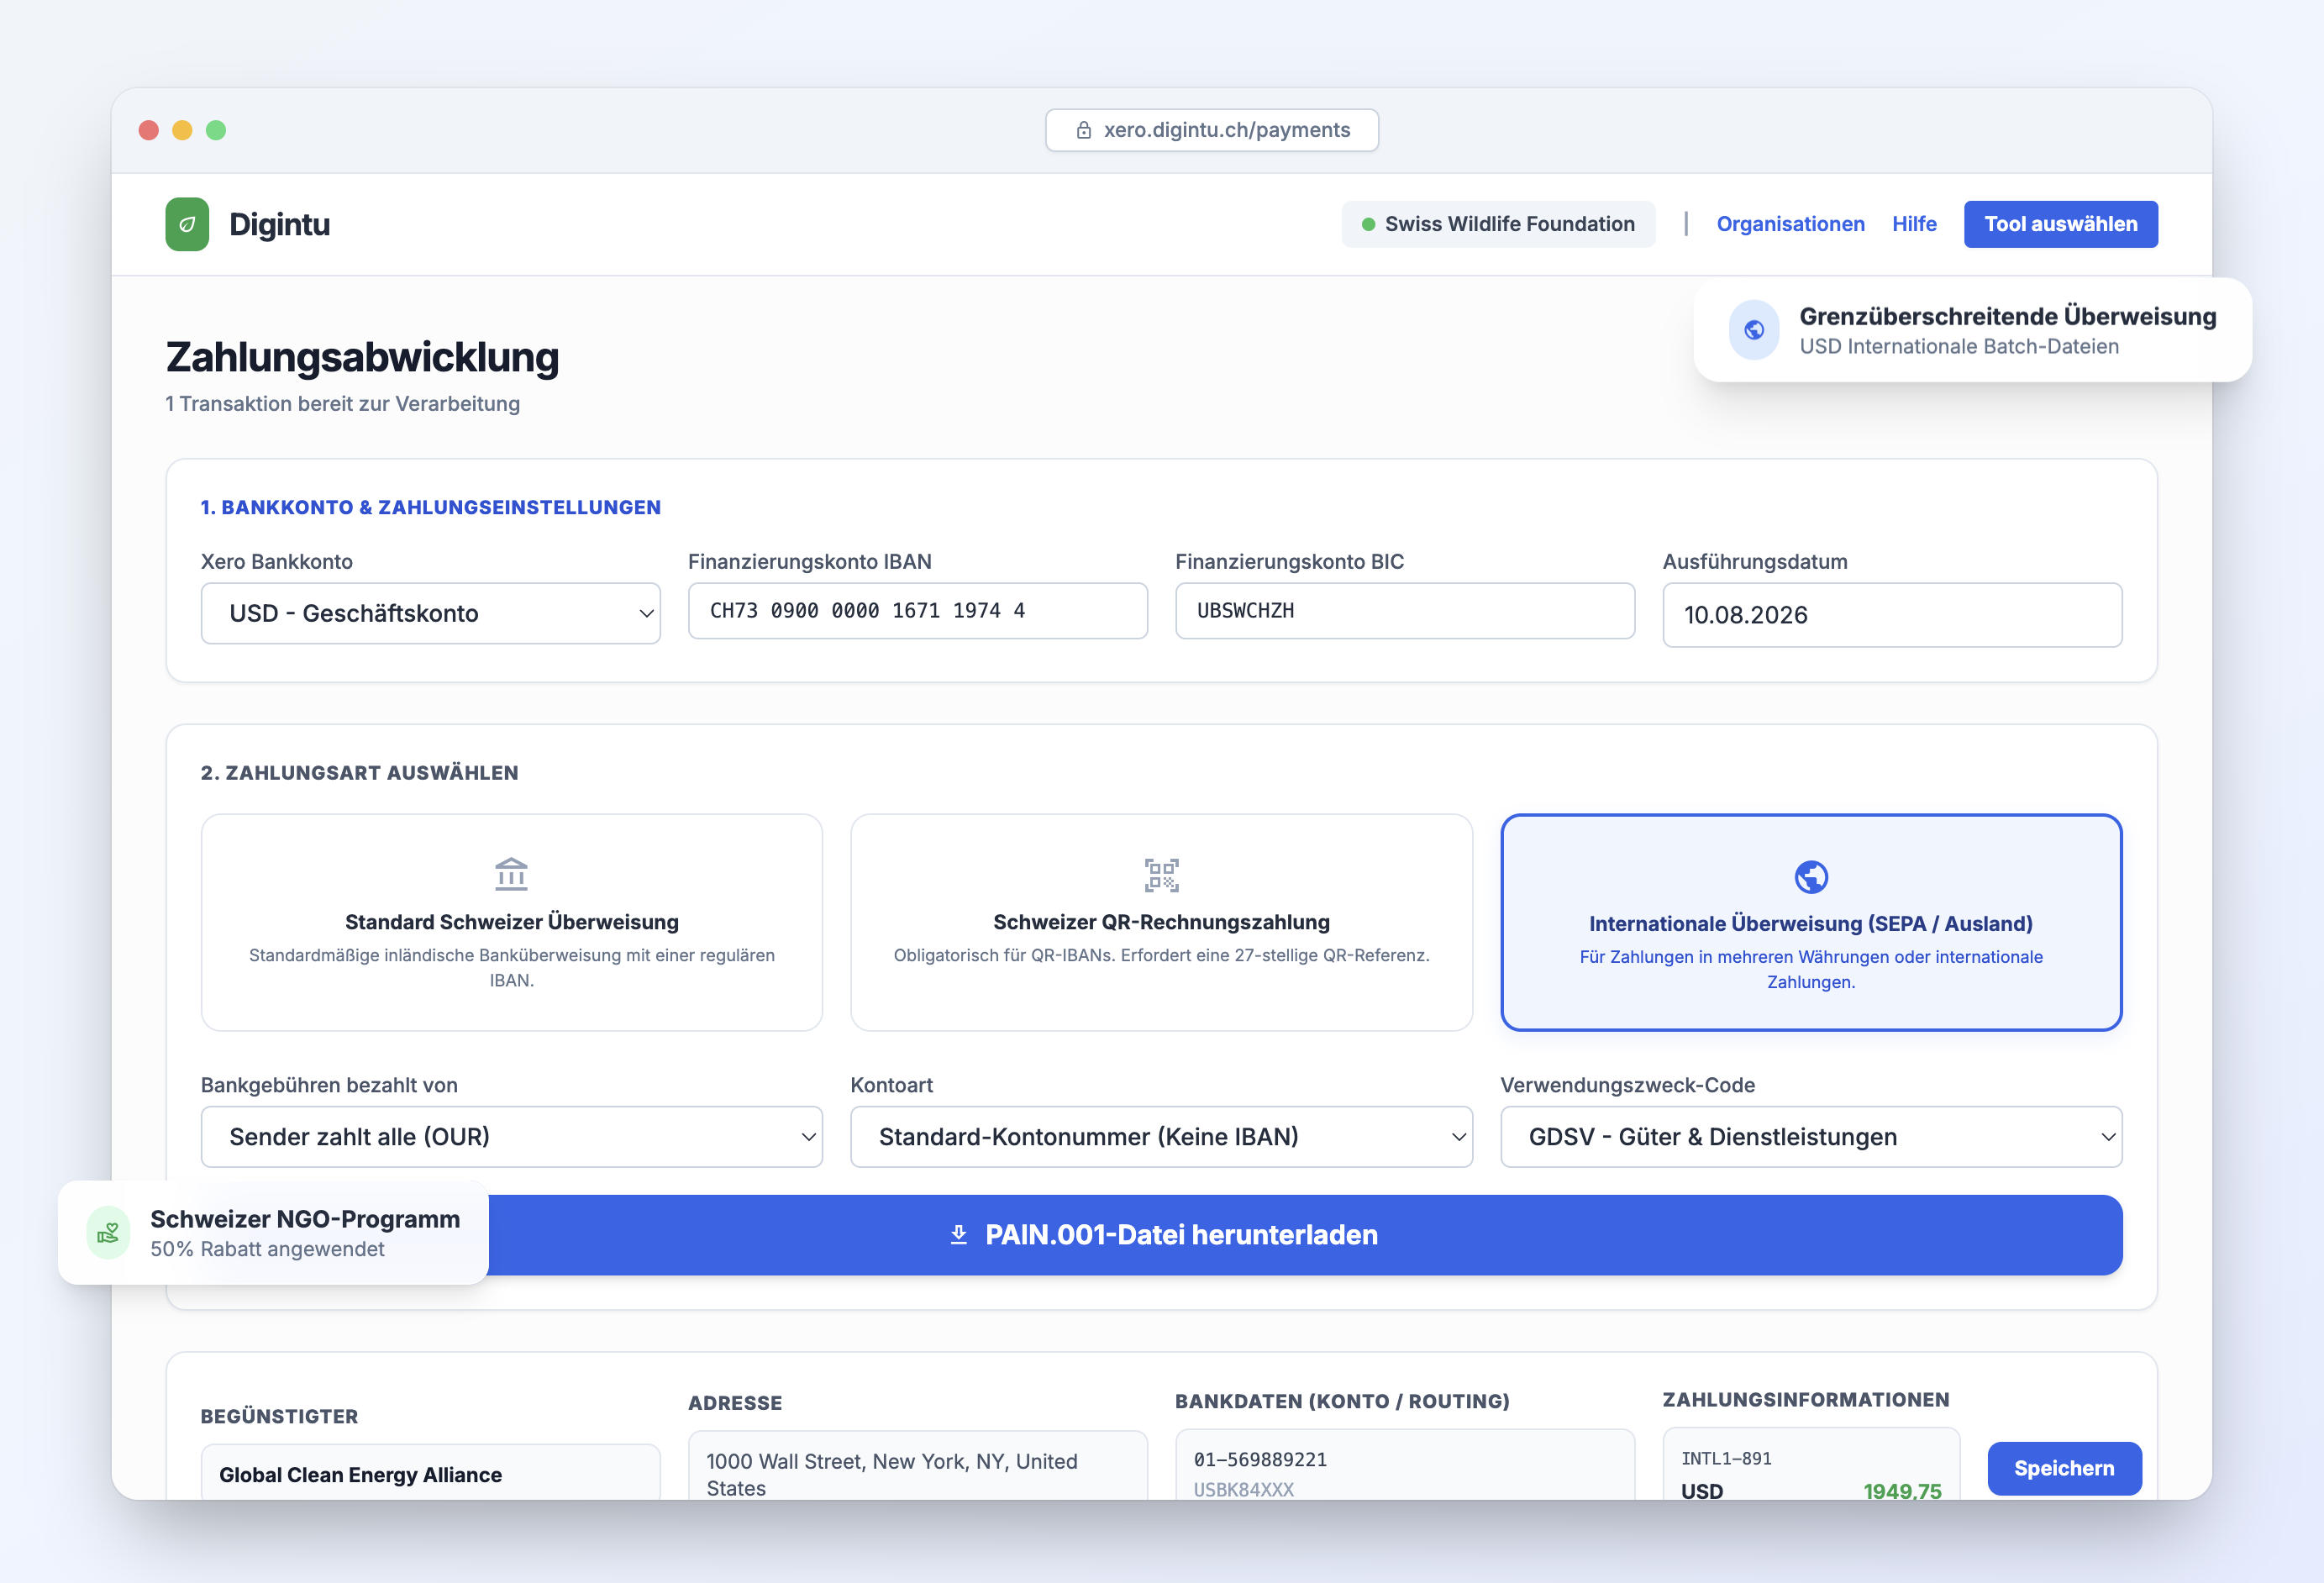Click the Speichern button
Image resolution: width=2324 pixels, height=1583 pixels.
click(2064, 1468)
